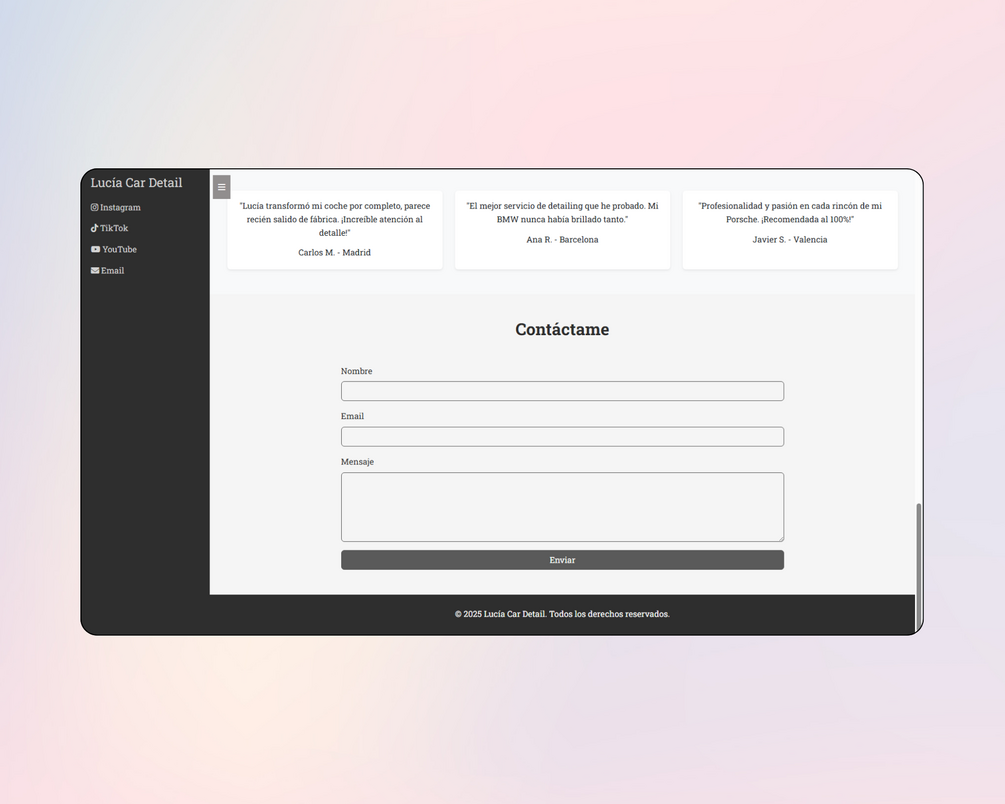
Task: Click inside the Mensaje text area
Action: [562, 507]
